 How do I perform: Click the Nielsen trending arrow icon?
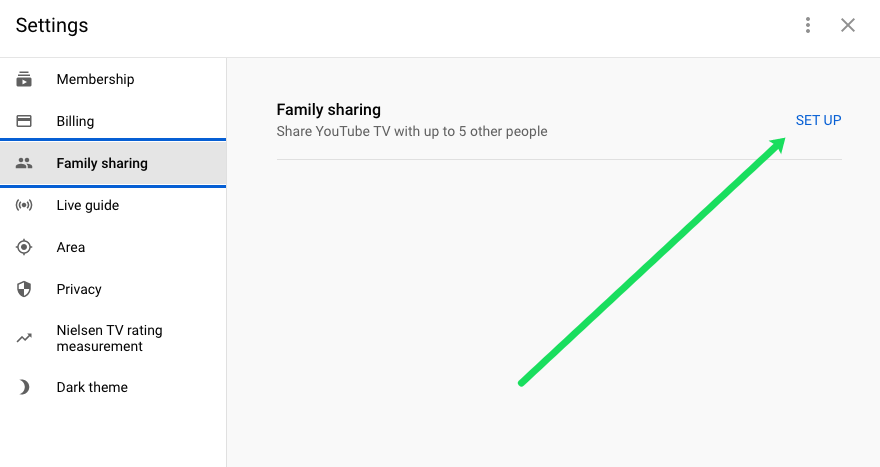tap(24, 338)
